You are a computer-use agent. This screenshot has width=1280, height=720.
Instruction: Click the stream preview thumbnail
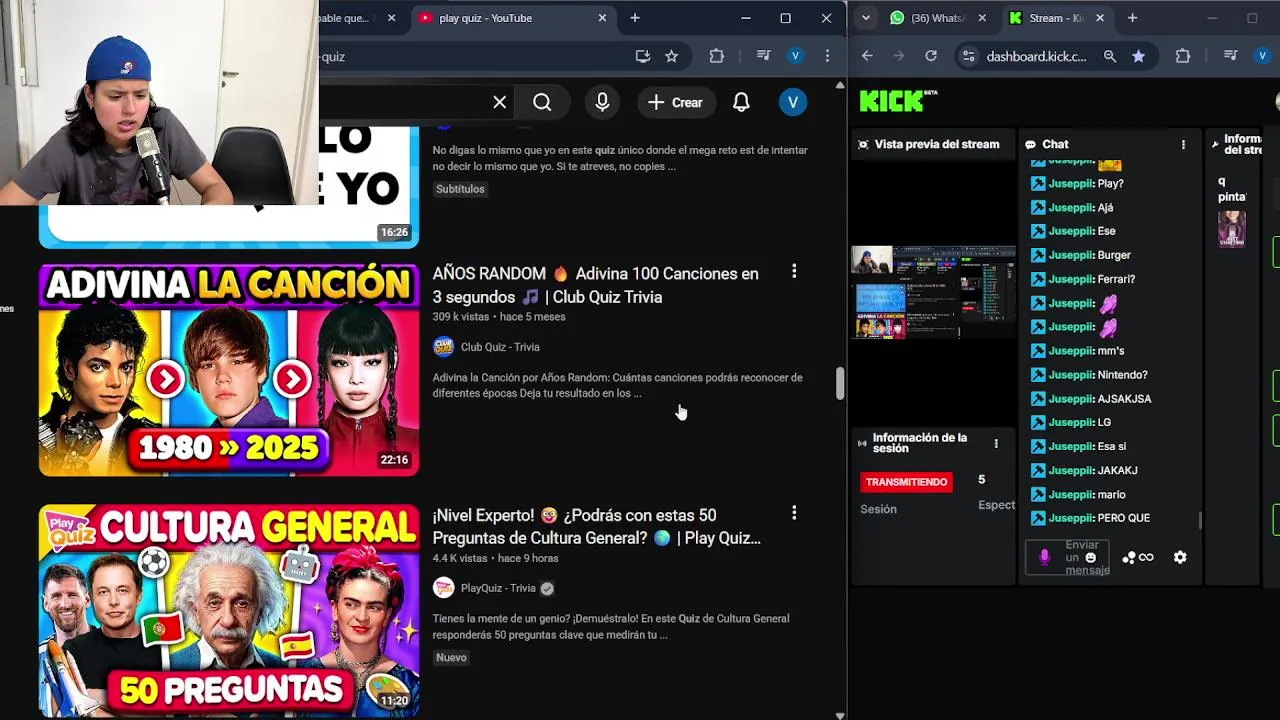click(933, 292)
